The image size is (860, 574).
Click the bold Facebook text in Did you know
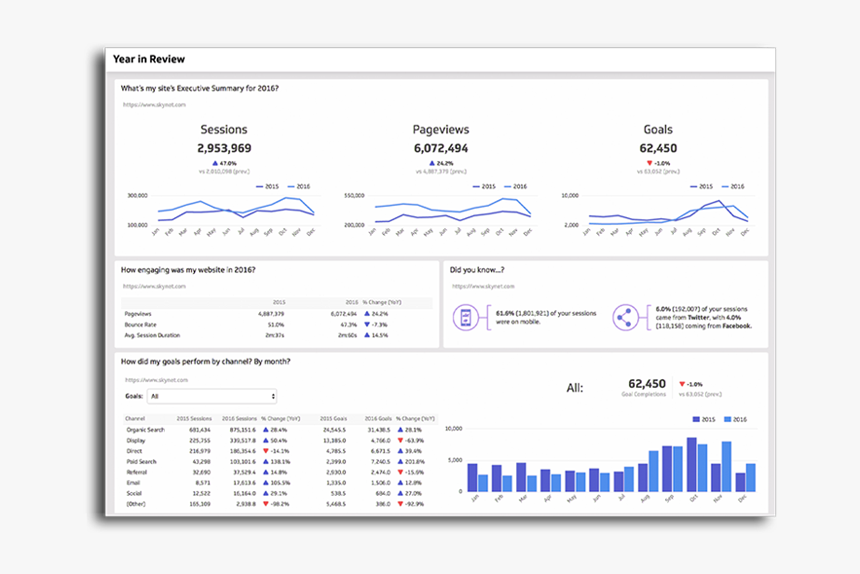[736, 326]
